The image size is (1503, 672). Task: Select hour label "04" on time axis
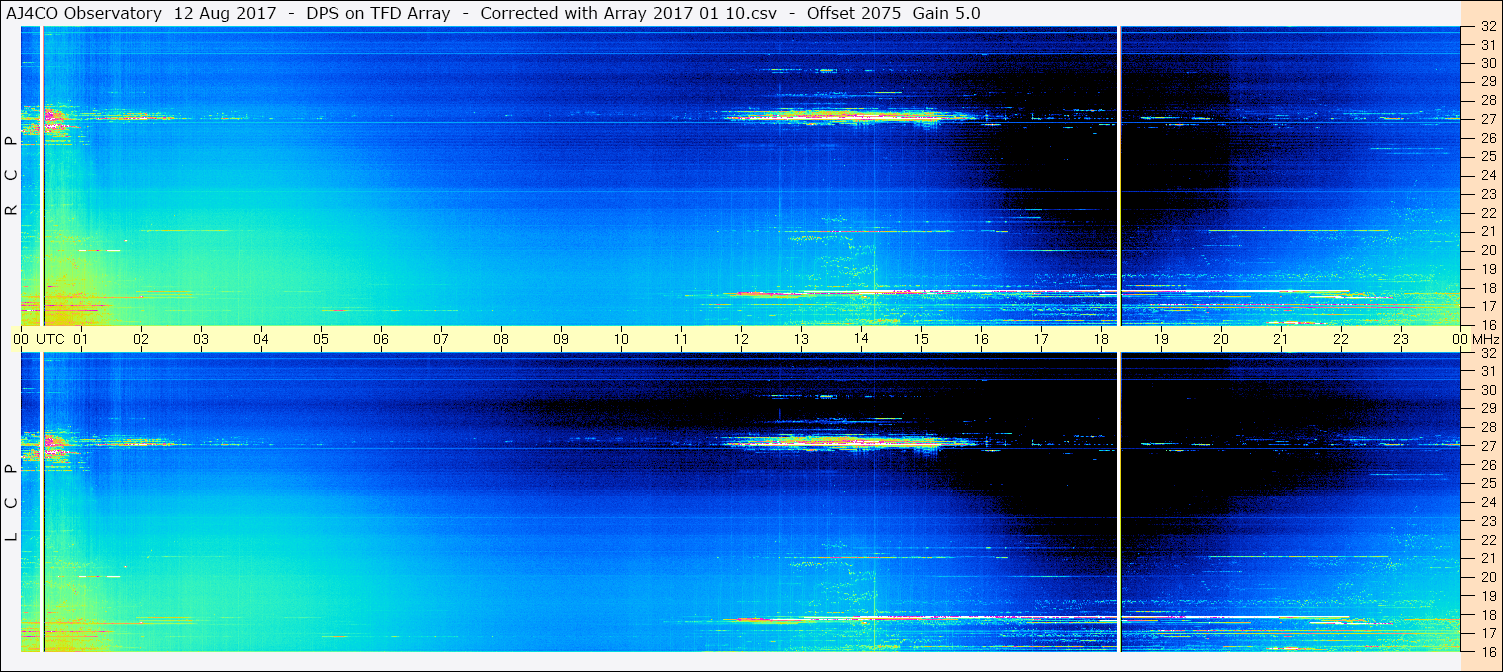coord(261,339)
